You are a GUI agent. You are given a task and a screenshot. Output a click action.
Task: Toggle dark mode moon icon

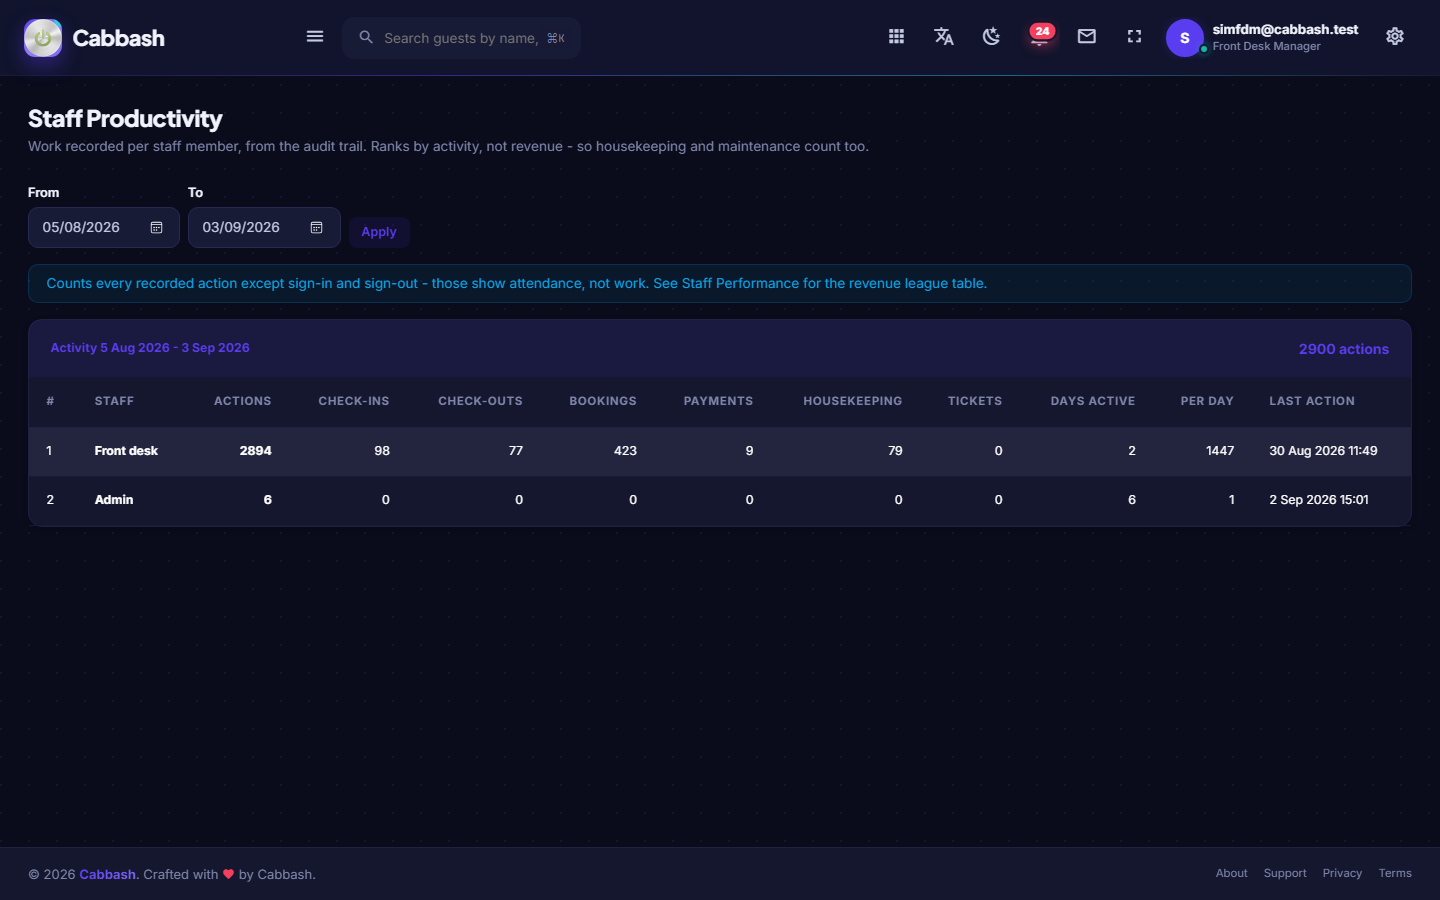[x=991, y=37]
